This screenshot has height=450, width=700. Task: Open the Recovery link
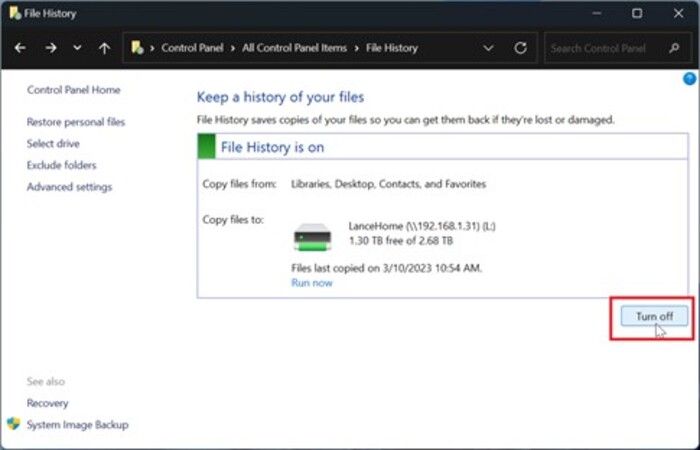point(47,403)
